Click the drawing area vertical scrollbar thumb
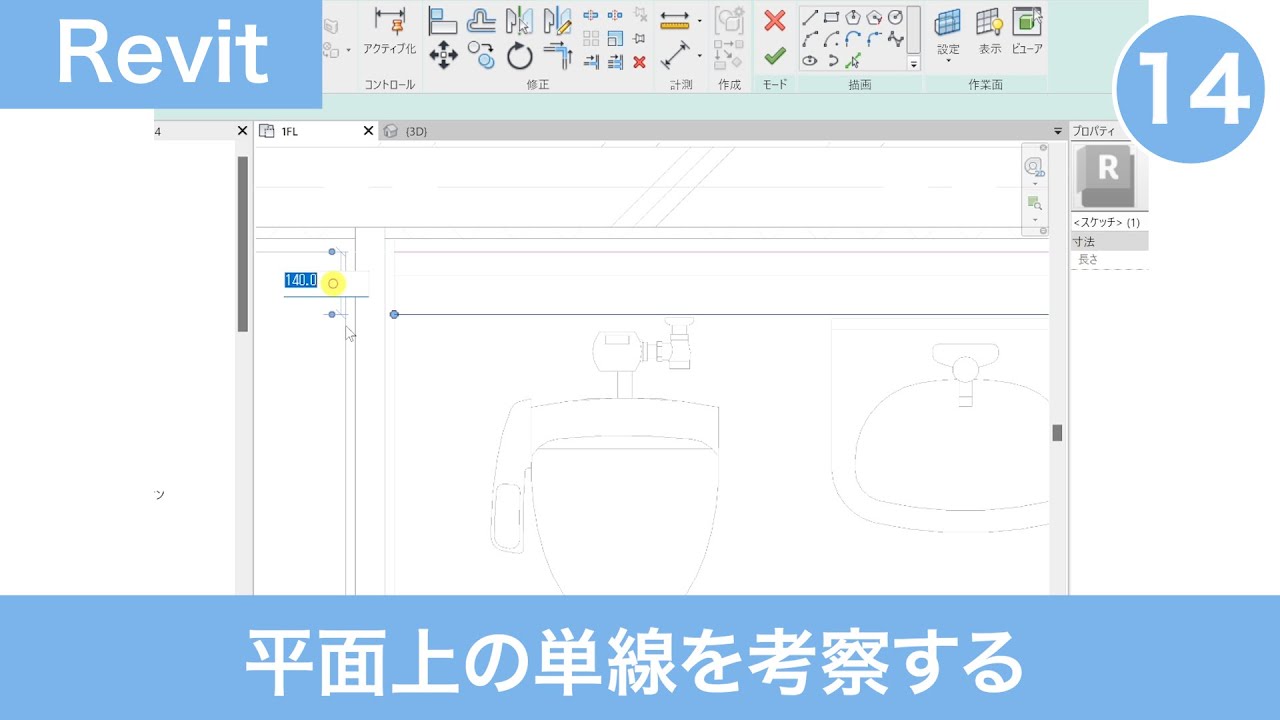Screen dimensions: 1280x720 [1057, 433]
